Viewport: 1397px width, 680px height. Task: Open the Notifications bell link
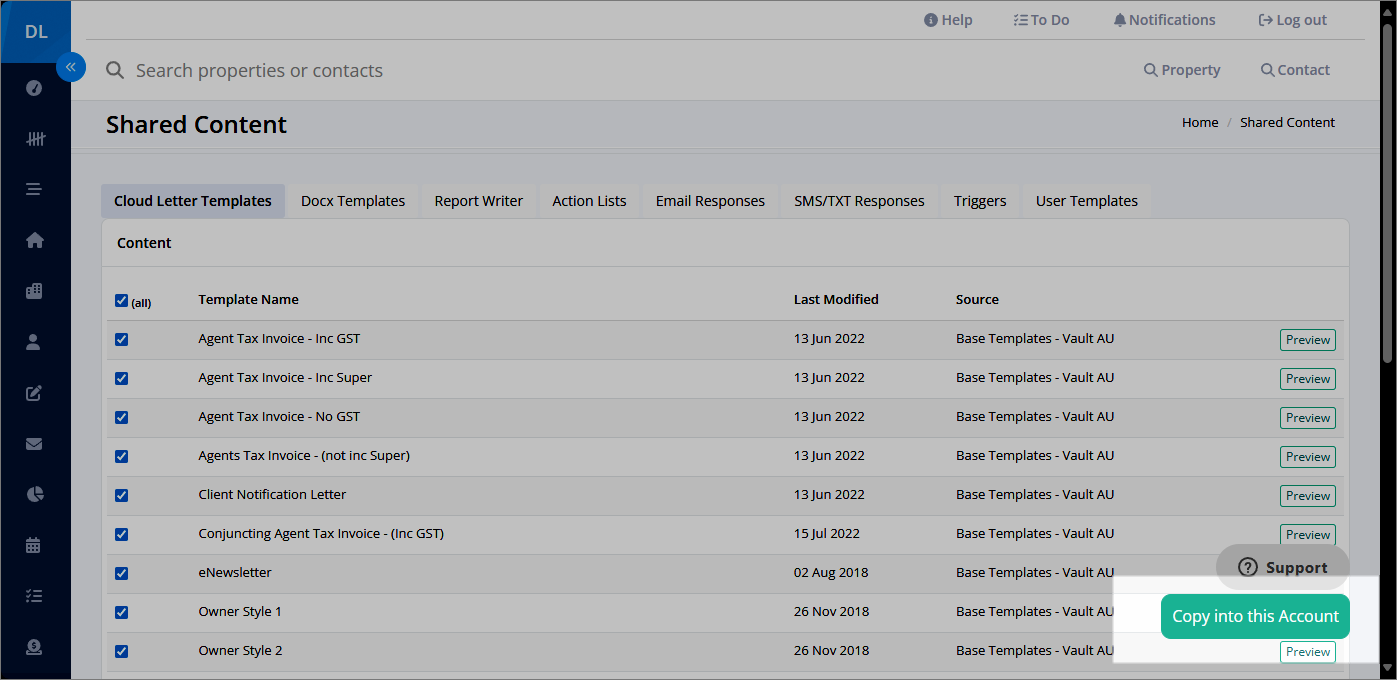point(1164,20)
